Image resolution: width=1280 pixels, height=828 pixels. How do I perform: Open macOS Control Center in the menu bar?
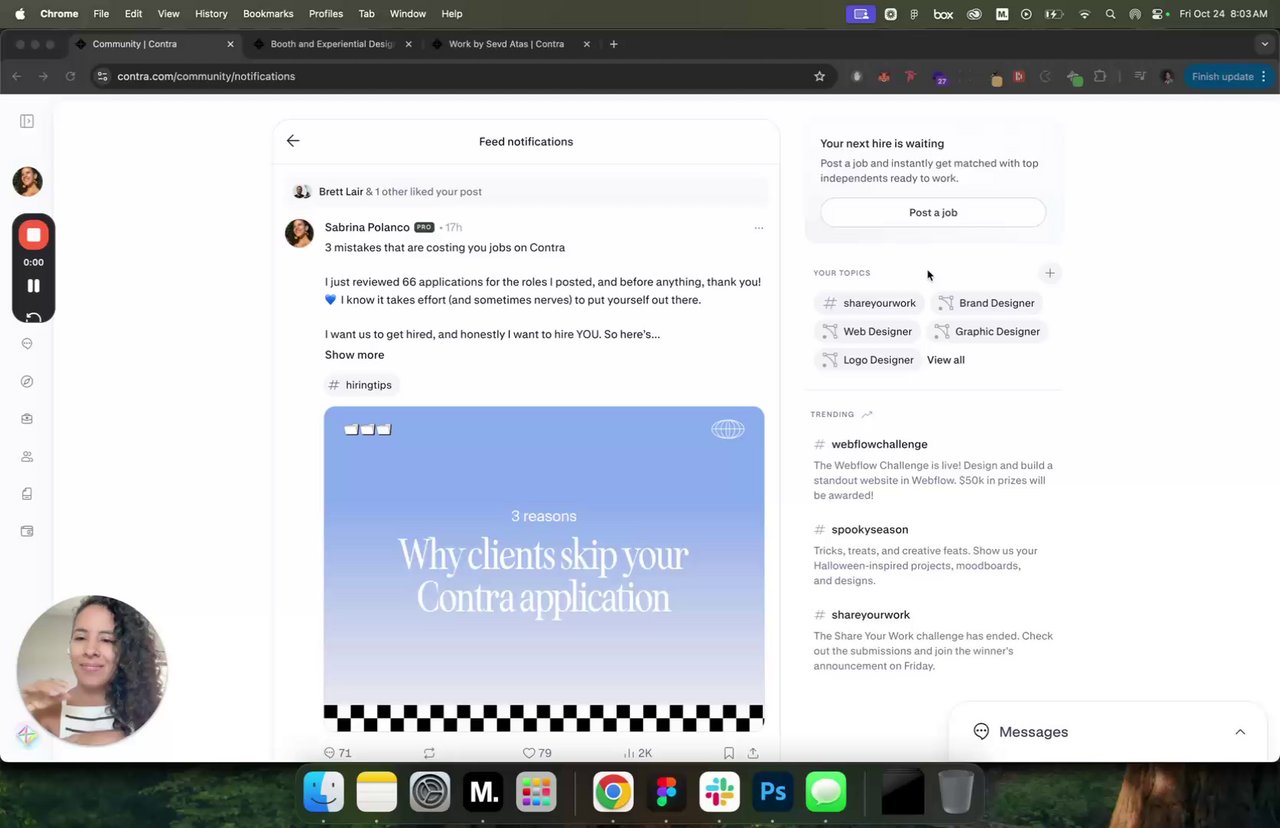1160,14
